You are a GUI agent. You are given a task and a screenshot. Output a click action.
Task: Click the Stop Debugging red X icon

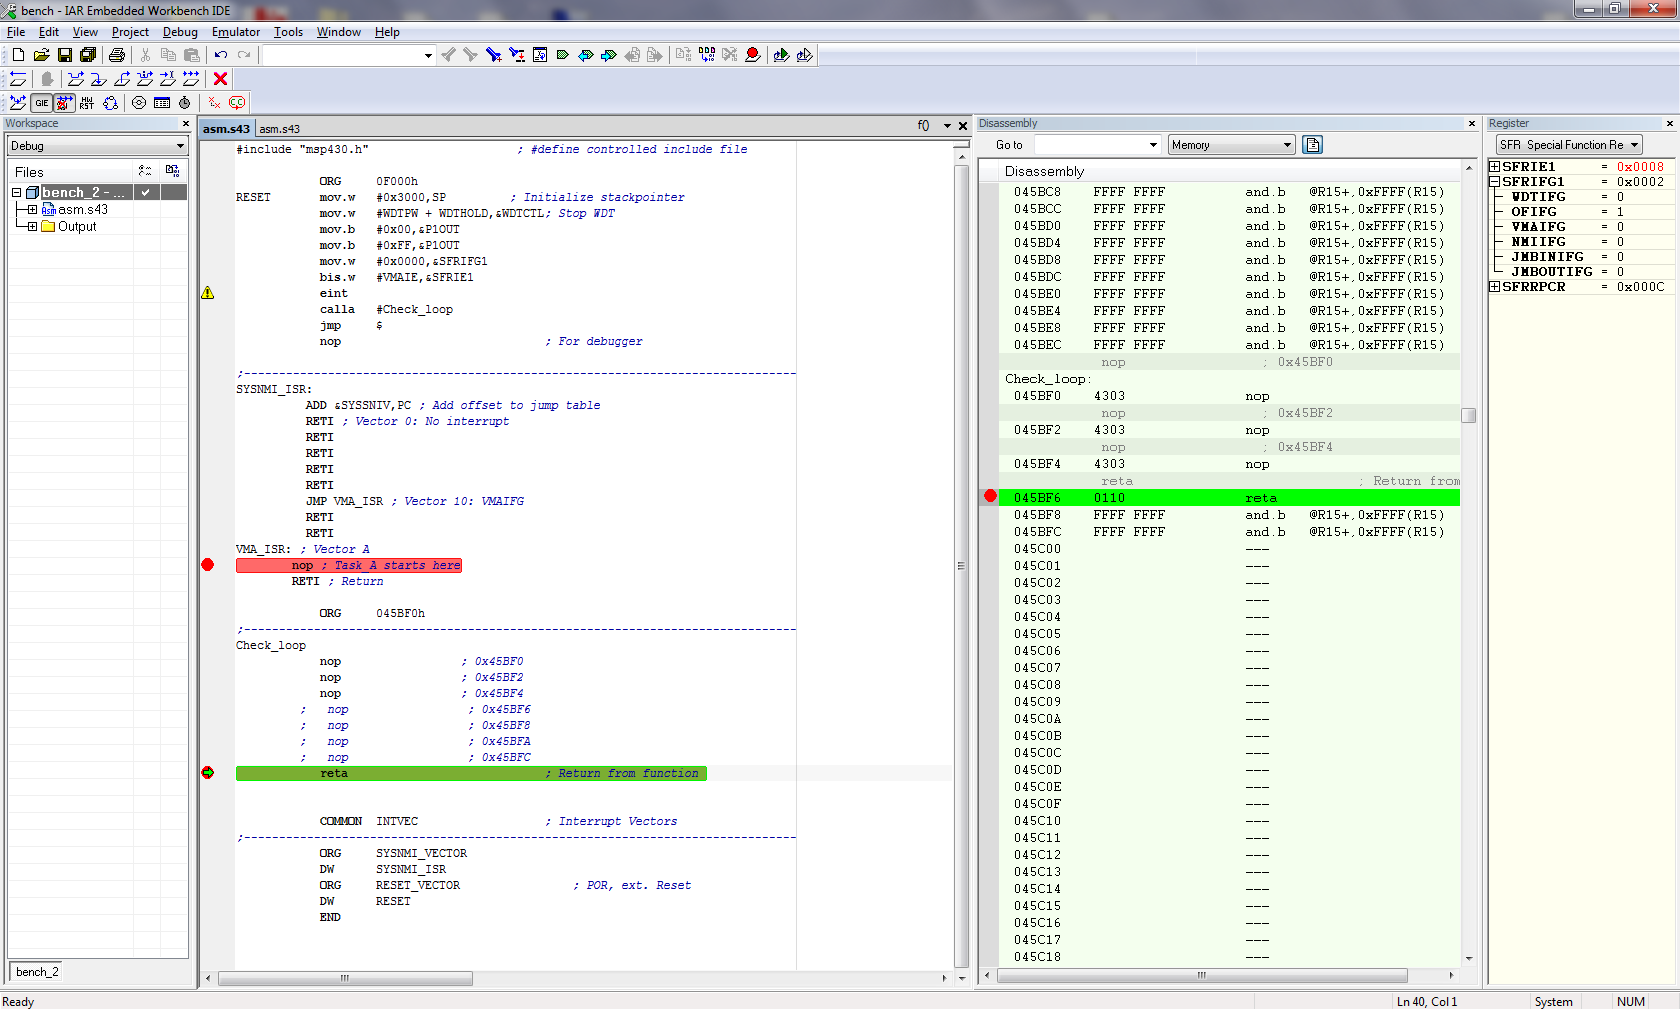coord(221,79)
